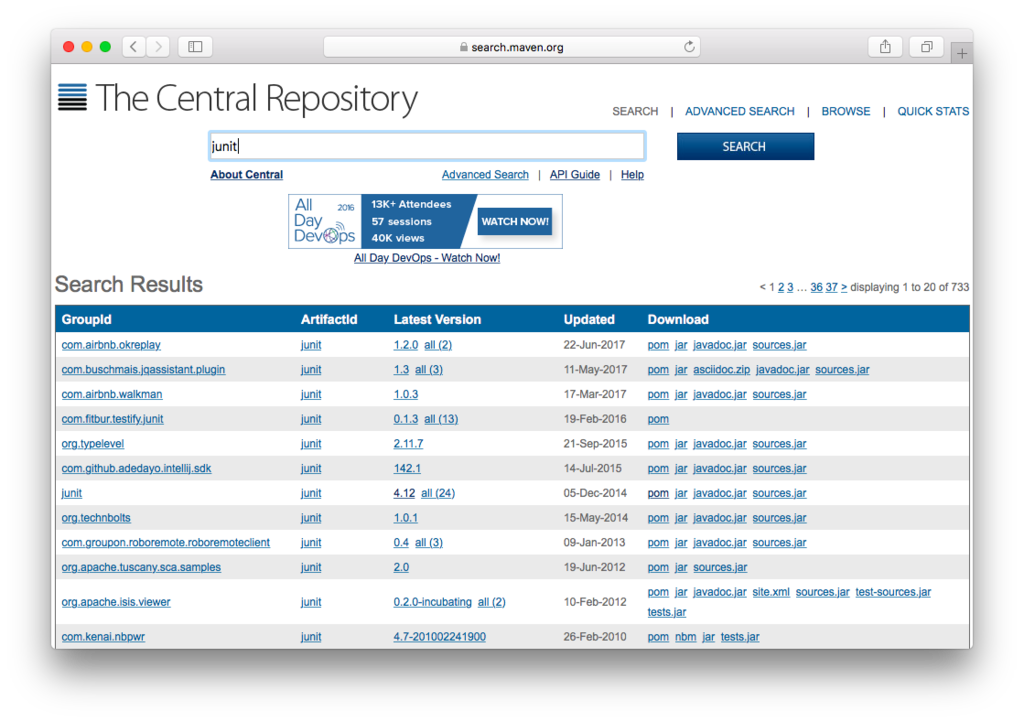Click the Latest Version column header
The image size is (1024, 722).
[437, 319]
